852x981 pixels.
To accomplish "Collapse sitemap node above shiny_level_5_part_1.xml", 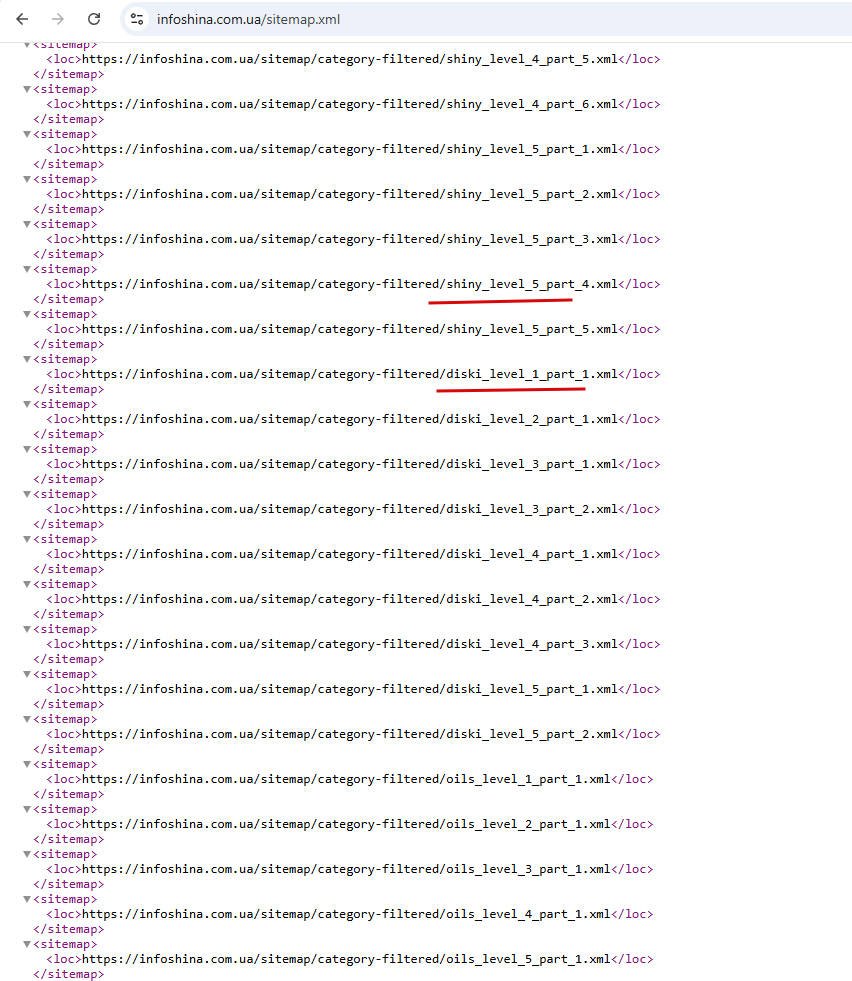I will click(x=27, y=134).
